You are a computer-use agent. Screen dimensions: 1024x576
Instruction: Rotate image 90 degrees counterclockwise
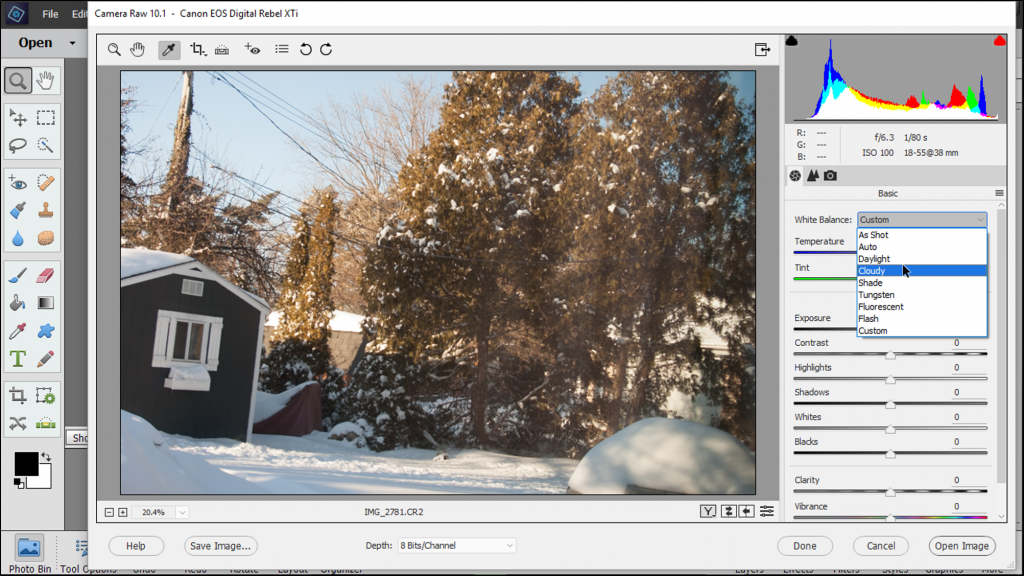(x=306, y=50)
